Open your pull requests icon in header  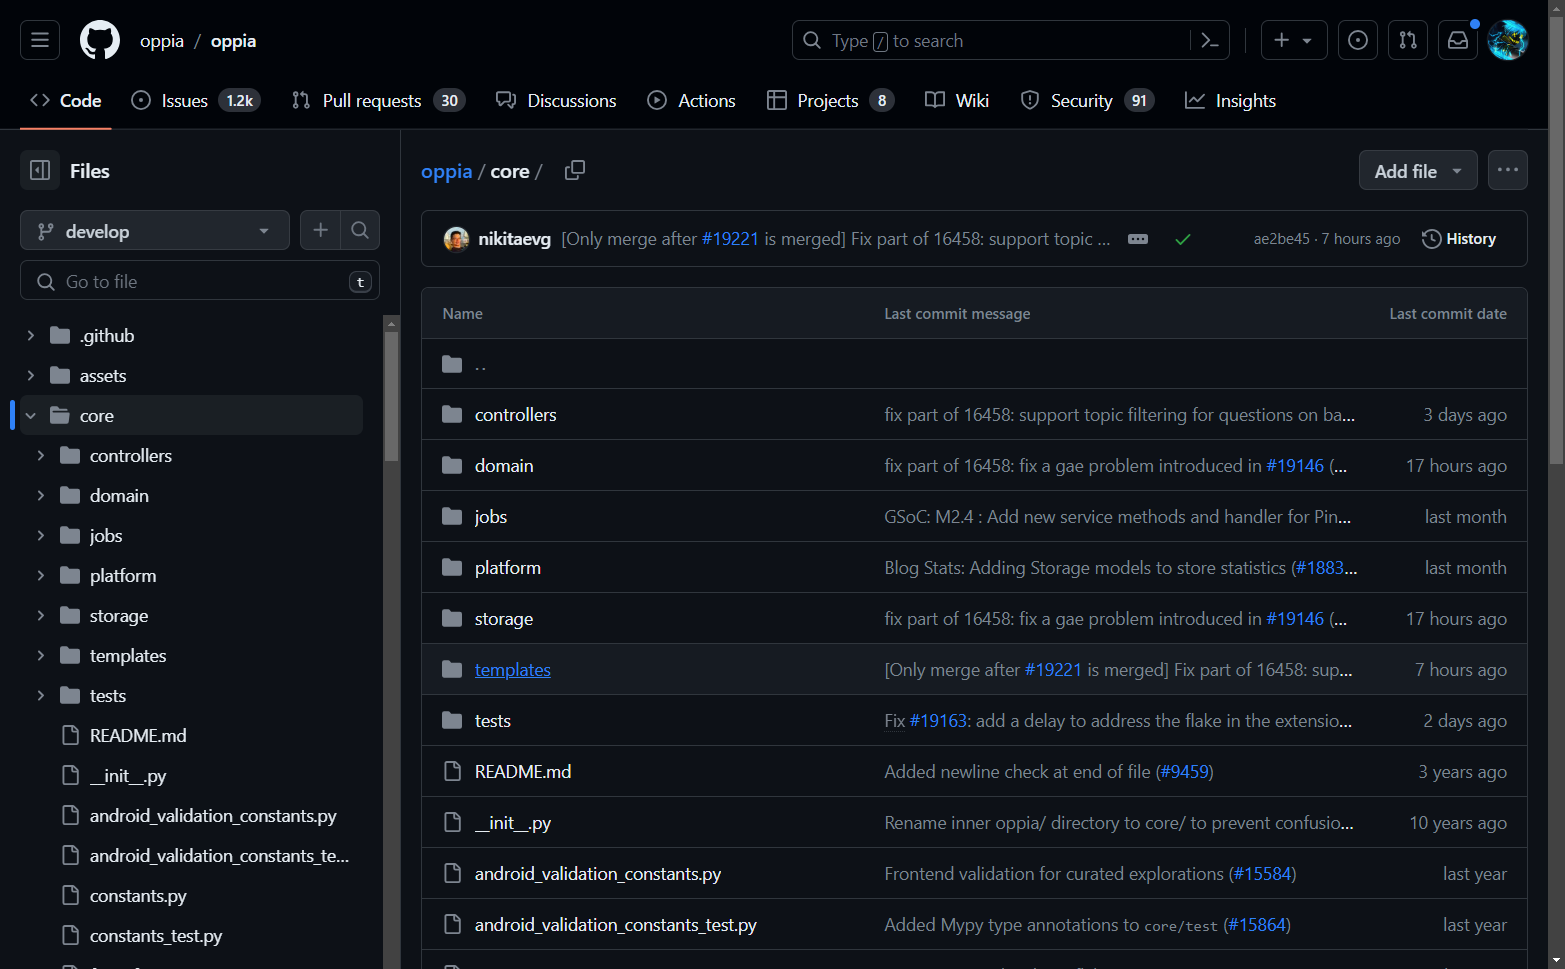pos(1408,40)
